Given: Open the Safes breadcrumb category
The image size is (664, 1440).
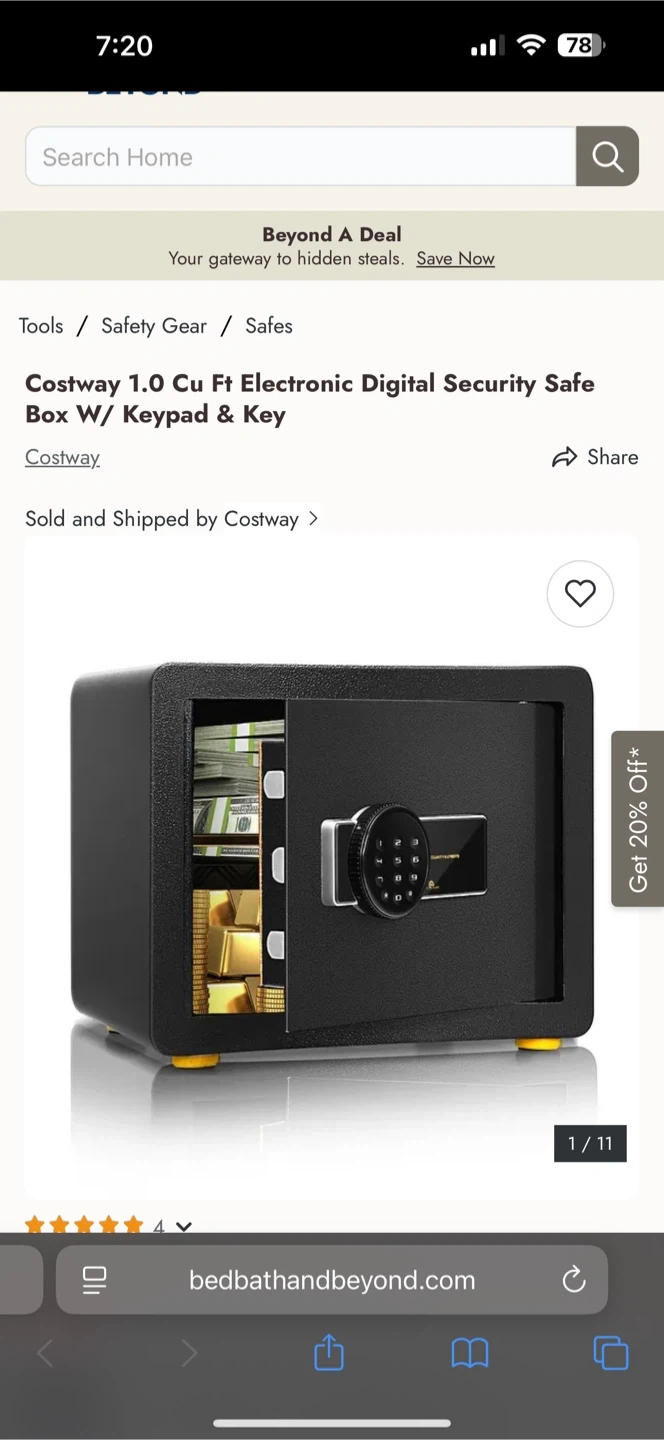Looking at the screenshot, I should pos(269,326).
